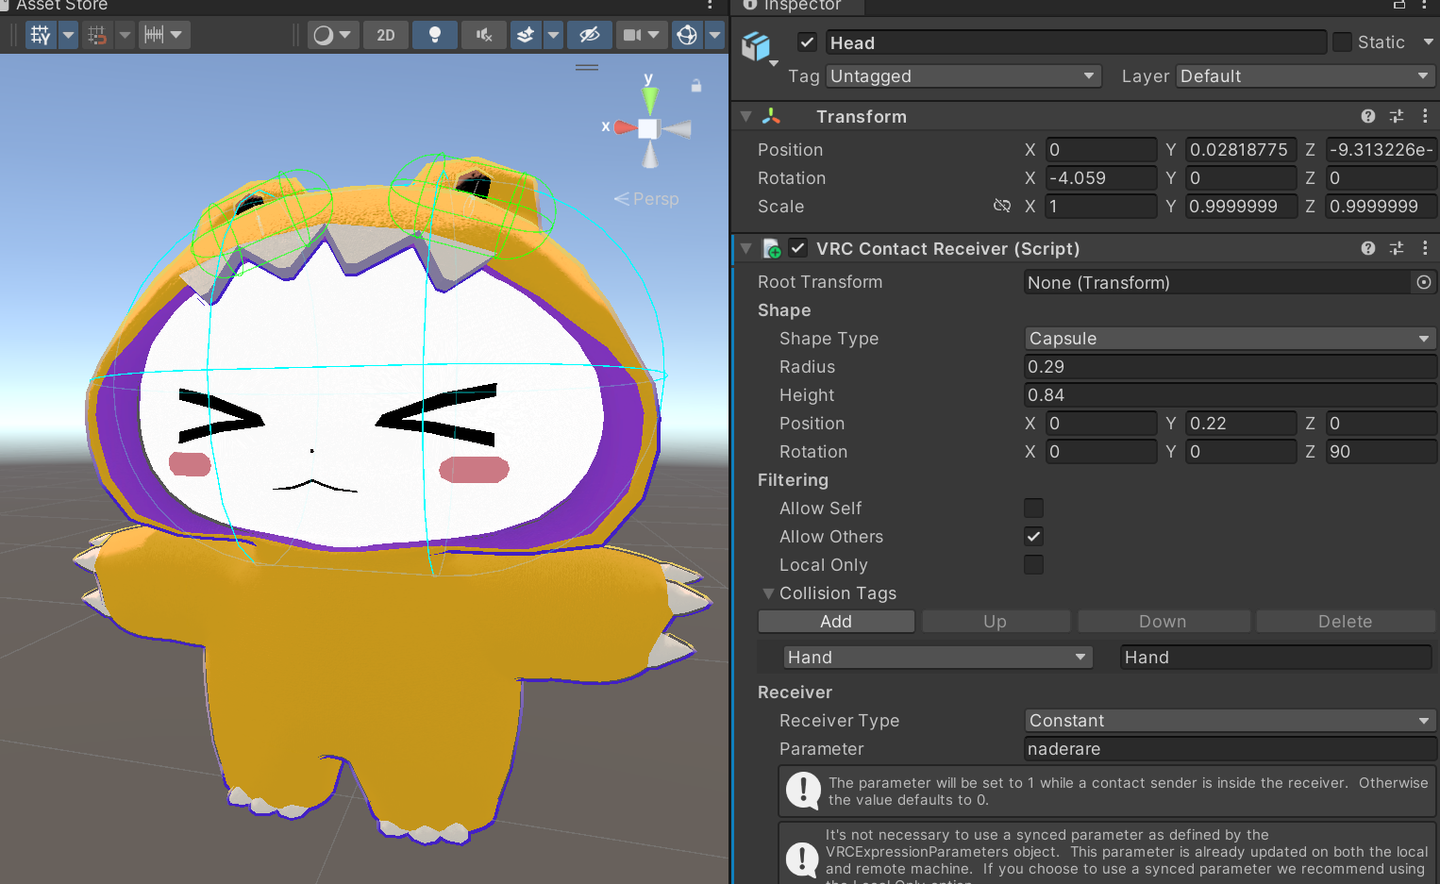The image size is (1440, 884).
Task: Open Transform component help reference
Action: (1368, 116)
